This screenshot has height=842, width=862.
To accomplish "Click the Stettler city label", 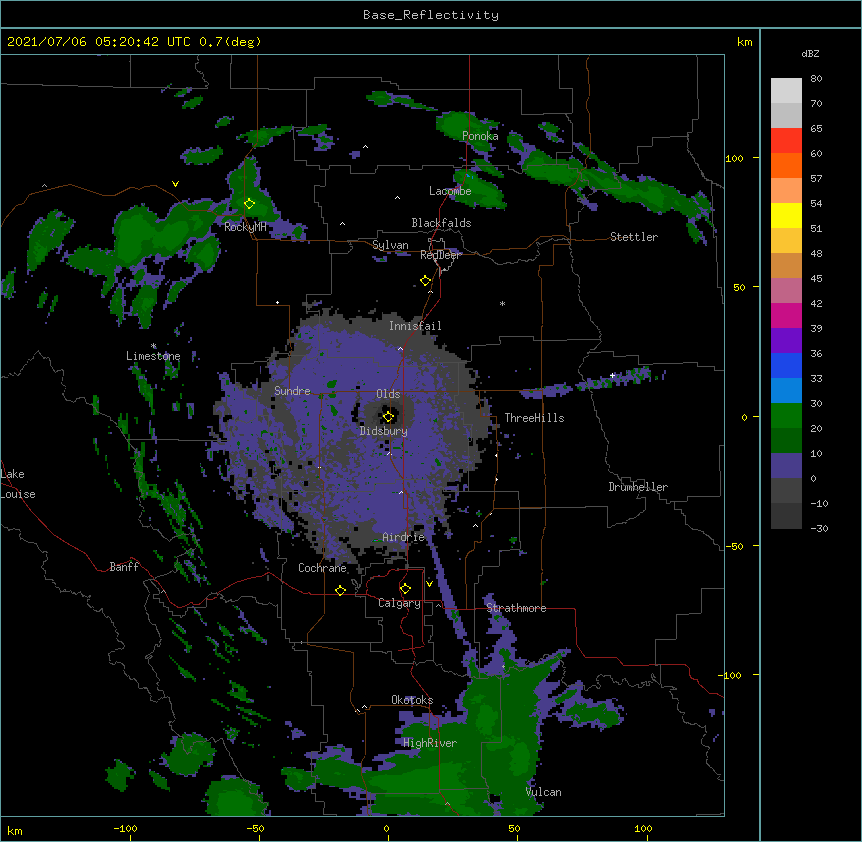I will pyautogui.click(x=634, y=237).
